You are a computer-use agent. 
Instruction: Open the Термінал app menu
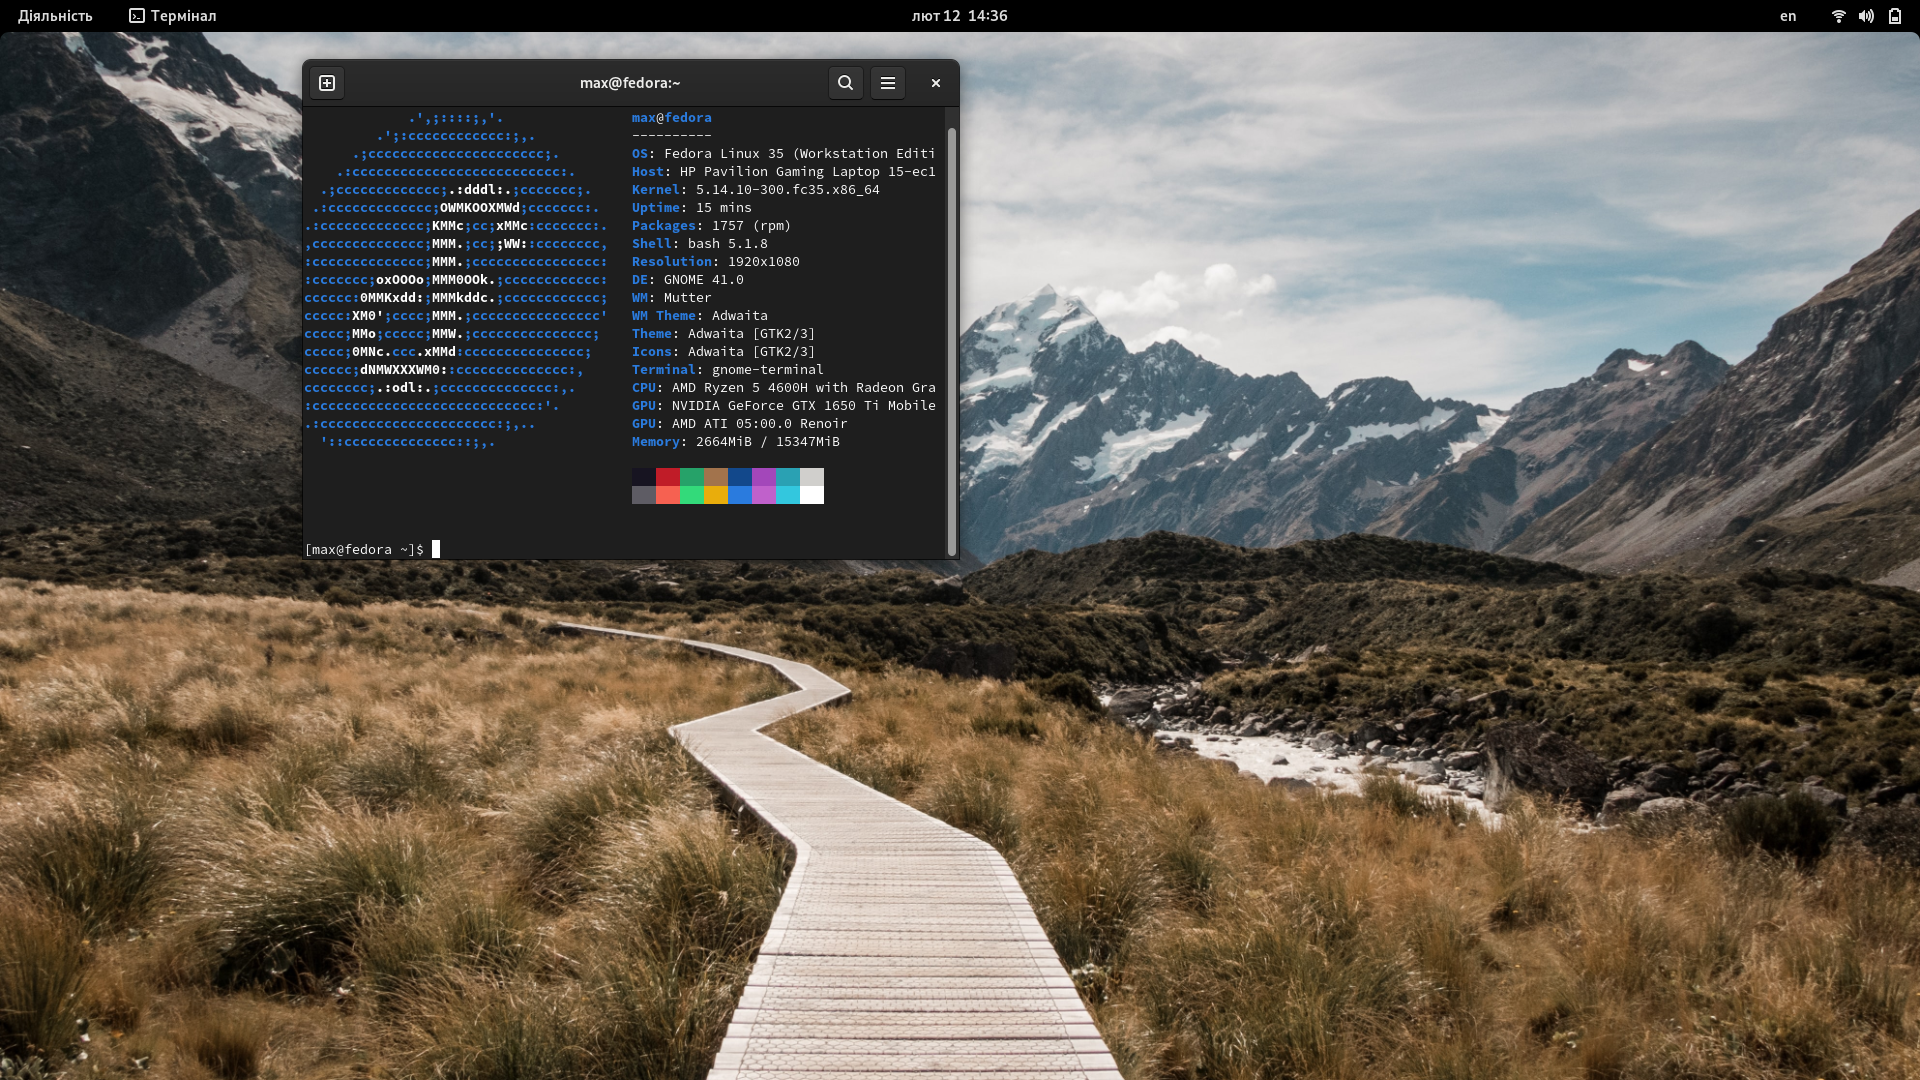click(x=183, y=16)
